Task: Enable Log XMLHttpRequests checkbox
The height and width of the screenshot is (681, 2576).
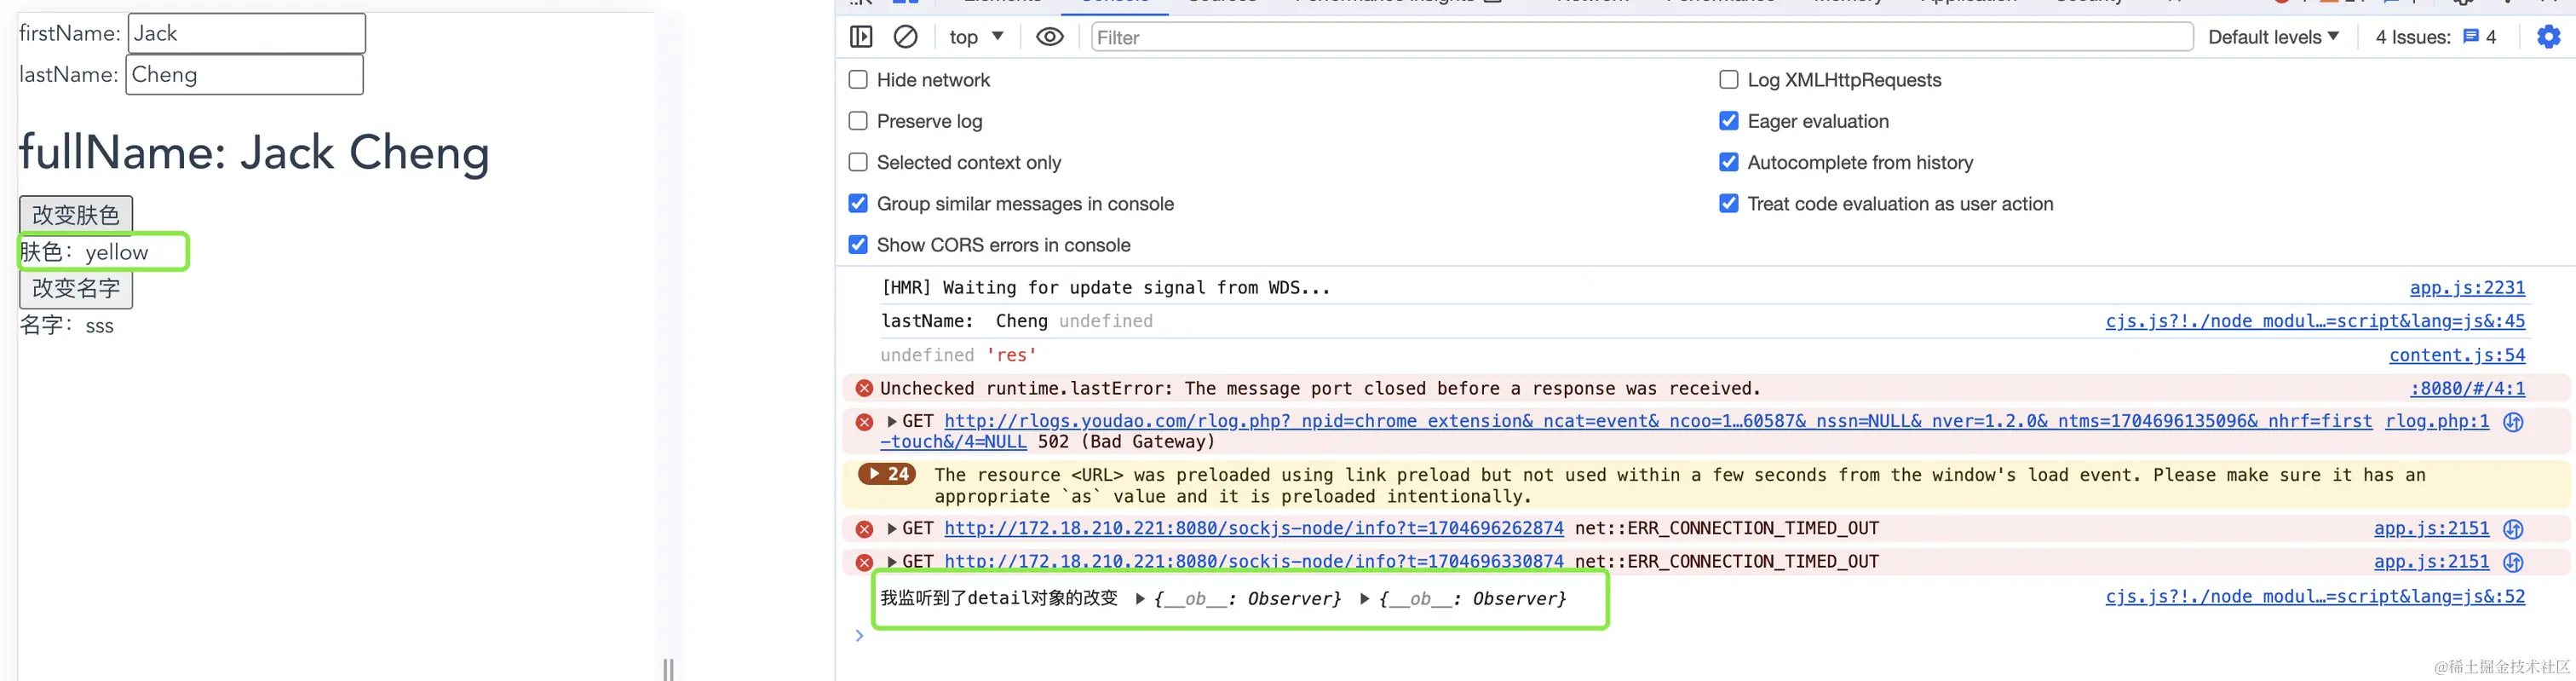Action: pos(1728,80)
